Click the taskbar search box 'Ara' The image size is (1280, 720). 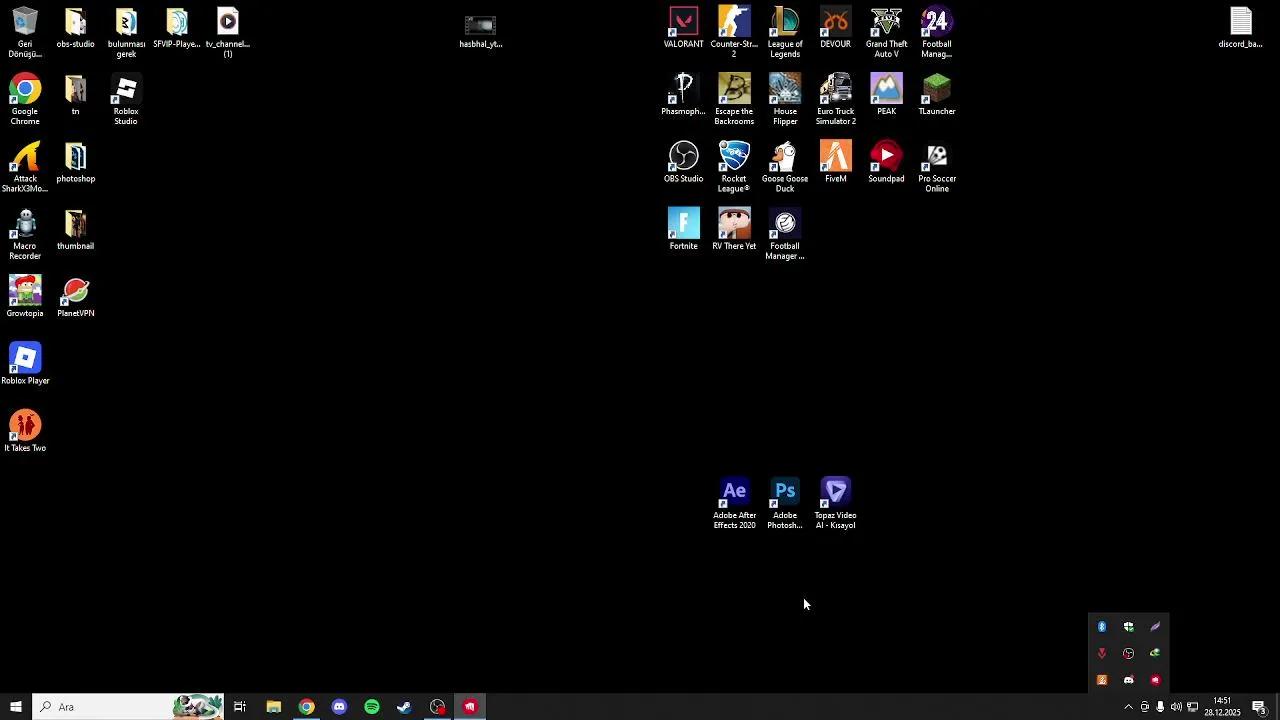coord(128,707)
